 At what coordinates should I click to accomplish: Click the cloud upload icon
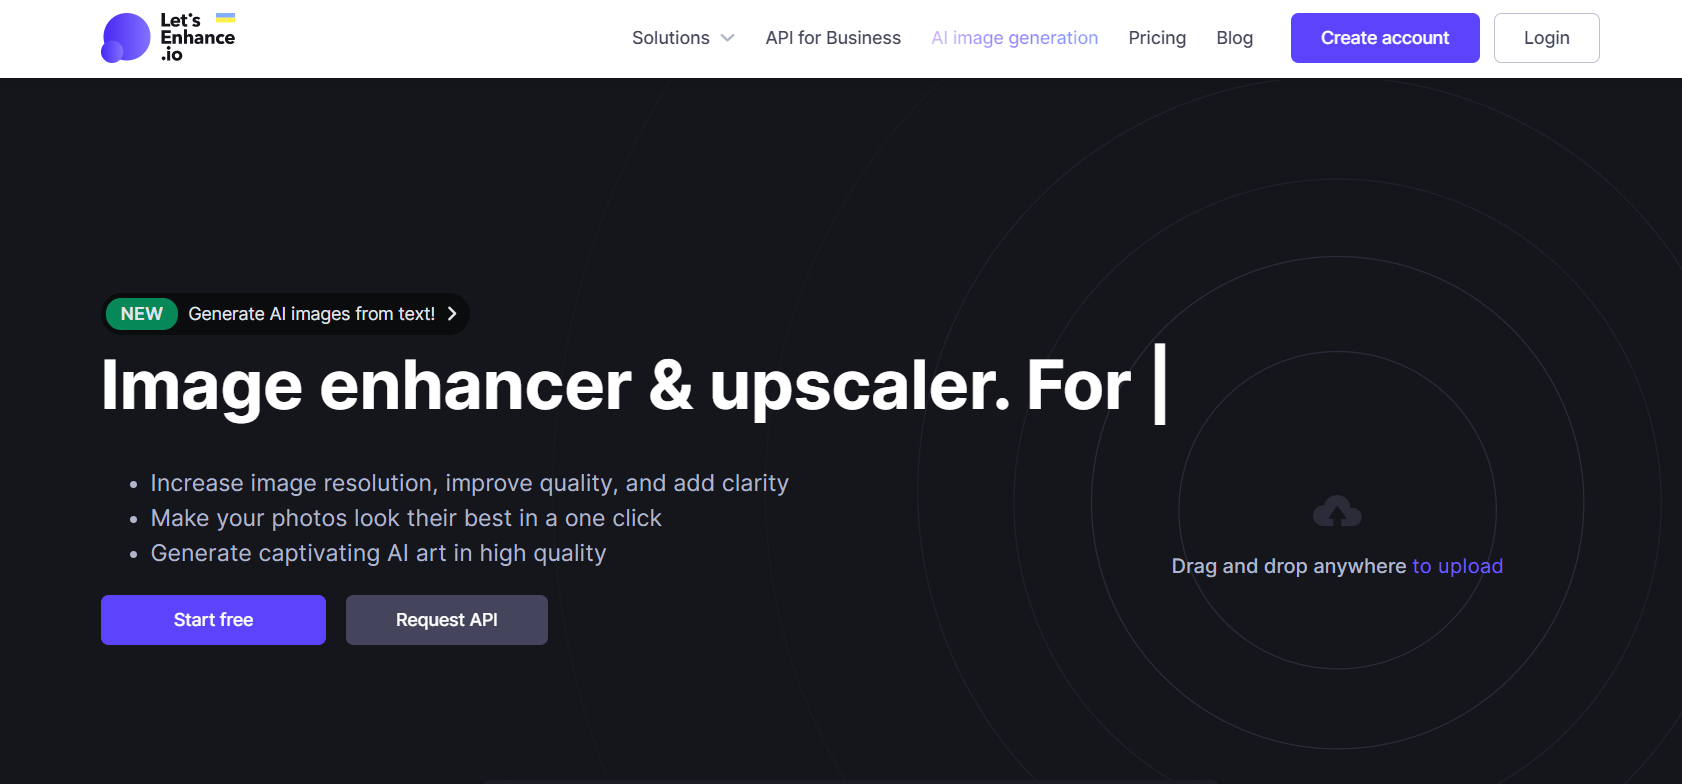click(1337, 512)
